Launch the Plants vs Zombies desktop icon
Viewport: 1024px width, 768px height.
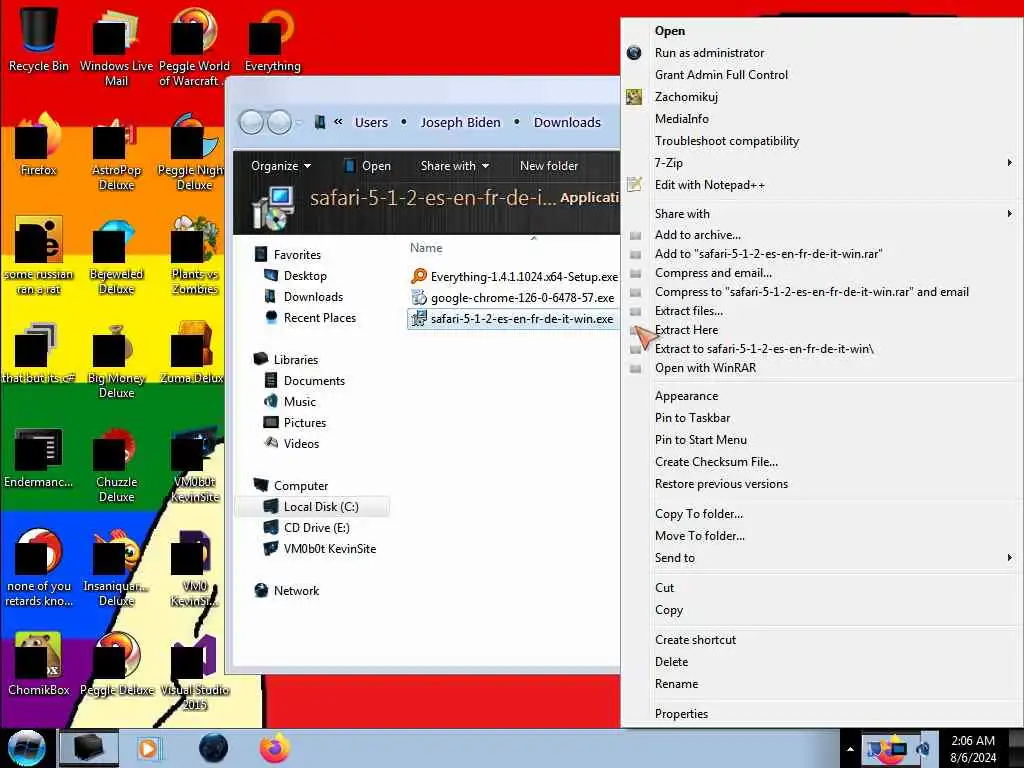[195, 255]
